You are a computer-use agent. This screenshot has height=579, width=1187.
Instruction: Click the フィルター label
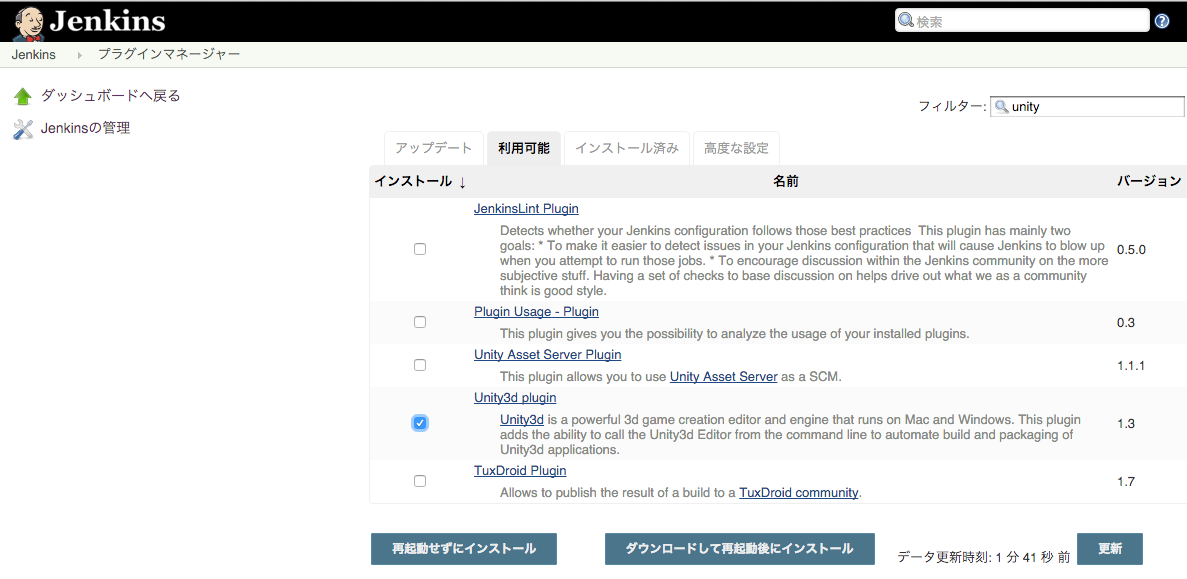click(952, 107)
